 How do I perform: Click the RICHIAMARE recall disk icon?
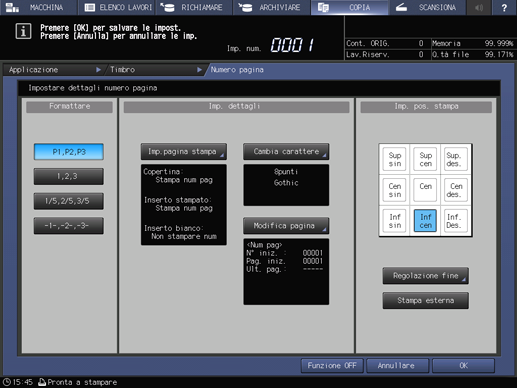pos(167,7)
